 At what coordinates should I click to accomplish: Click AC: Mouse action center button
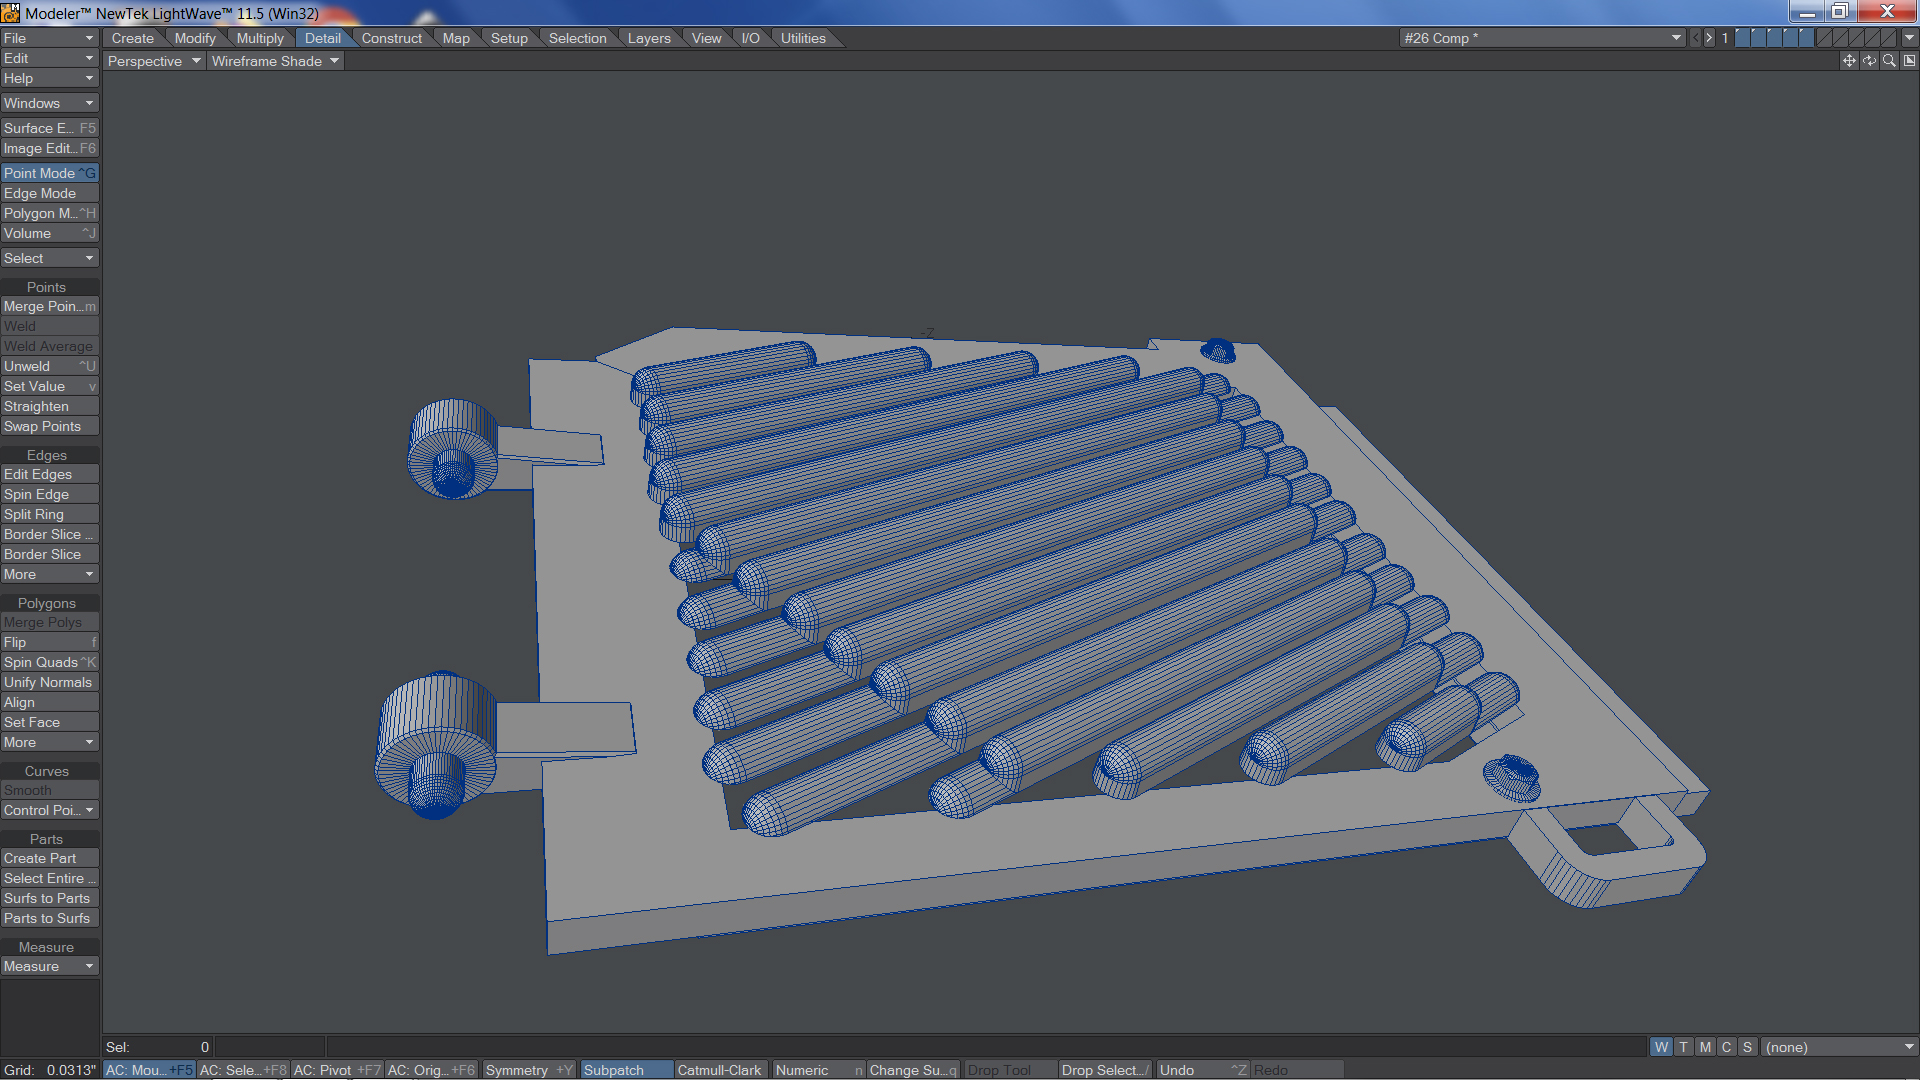(x=149, y=1070)
